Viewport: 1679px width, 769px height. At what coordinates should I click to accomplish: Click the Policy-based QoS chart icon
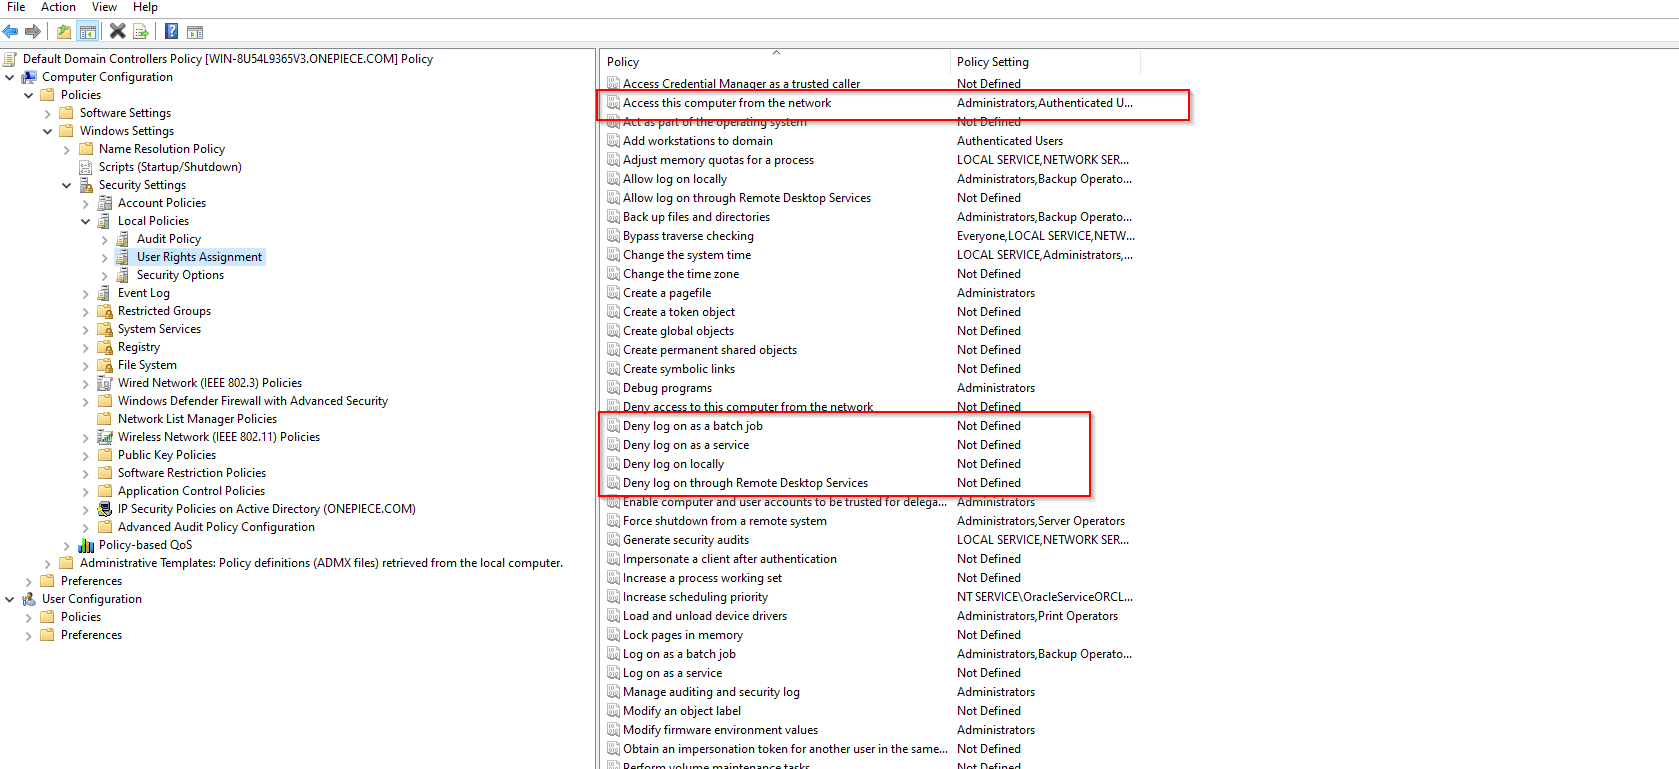coord(86,545)
